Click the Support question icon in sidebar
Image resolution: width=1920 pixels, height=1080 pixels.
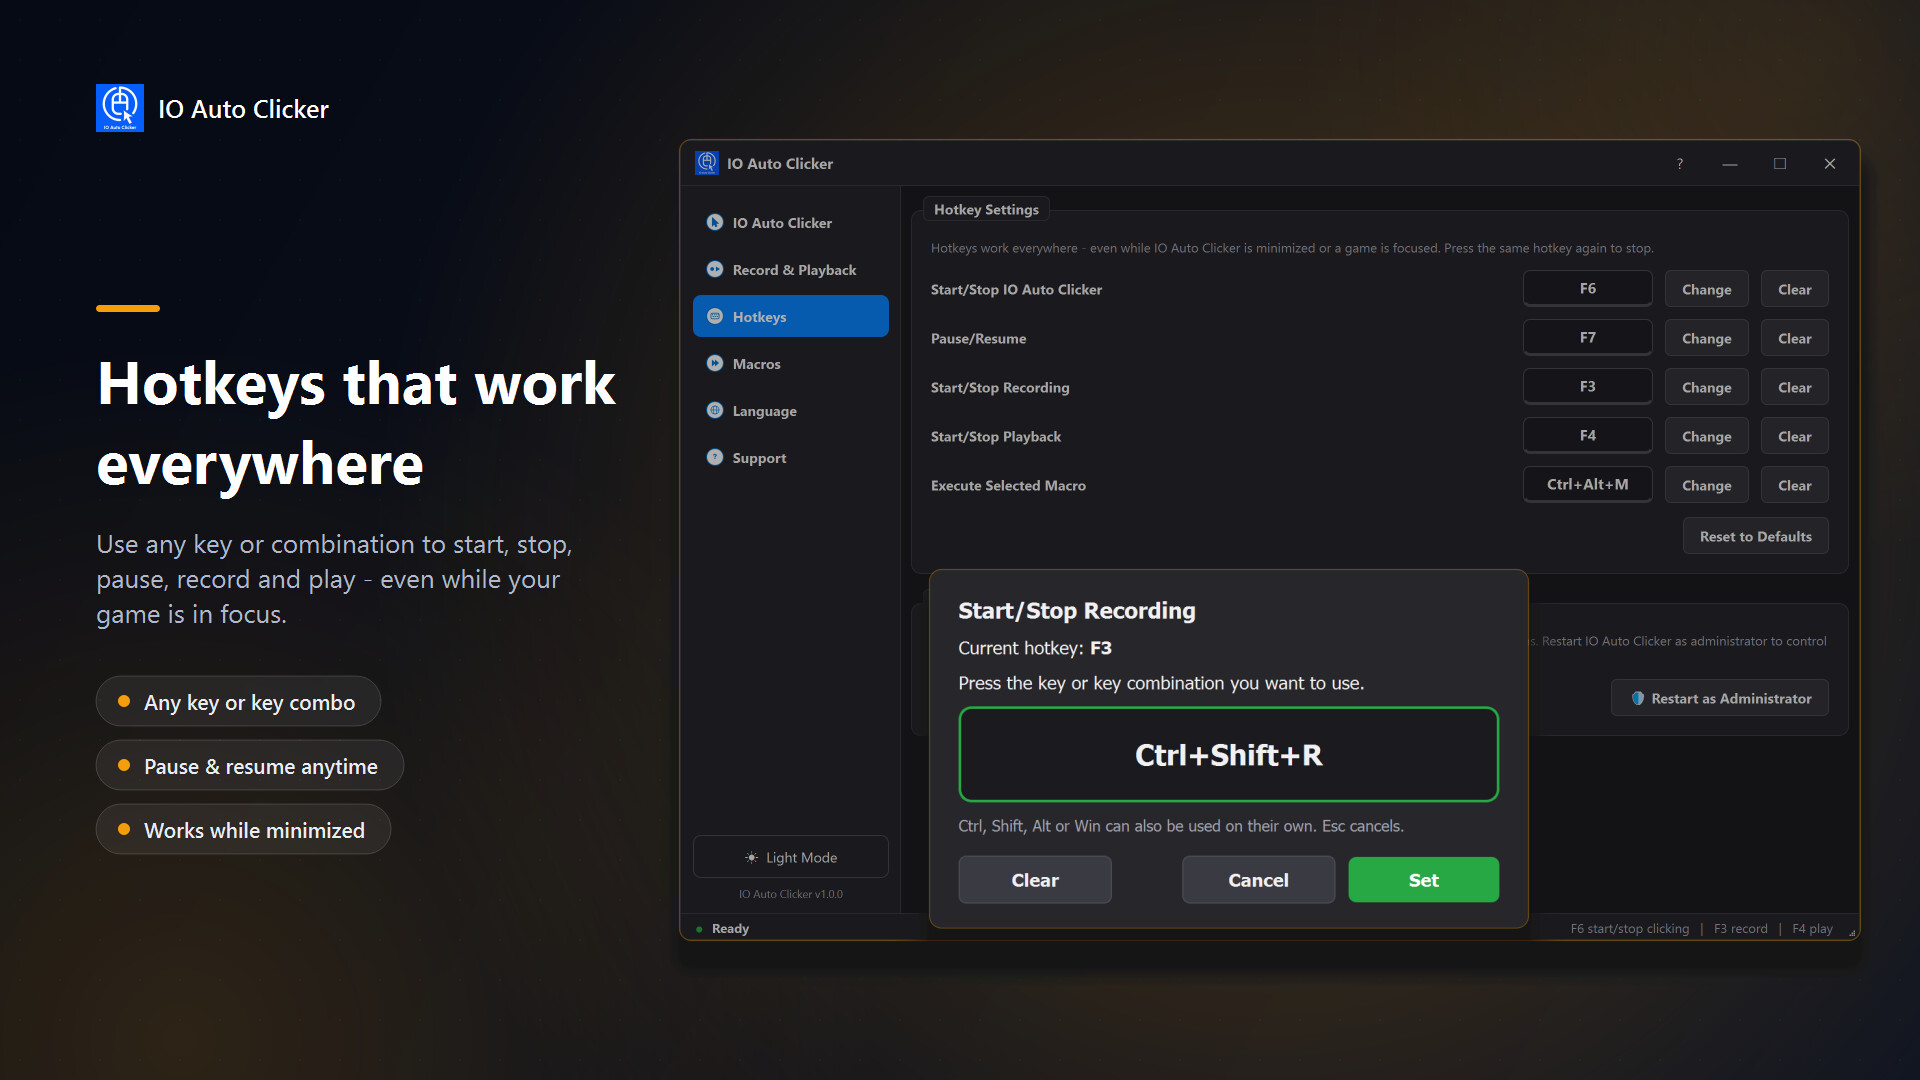[x=715, y=457]
